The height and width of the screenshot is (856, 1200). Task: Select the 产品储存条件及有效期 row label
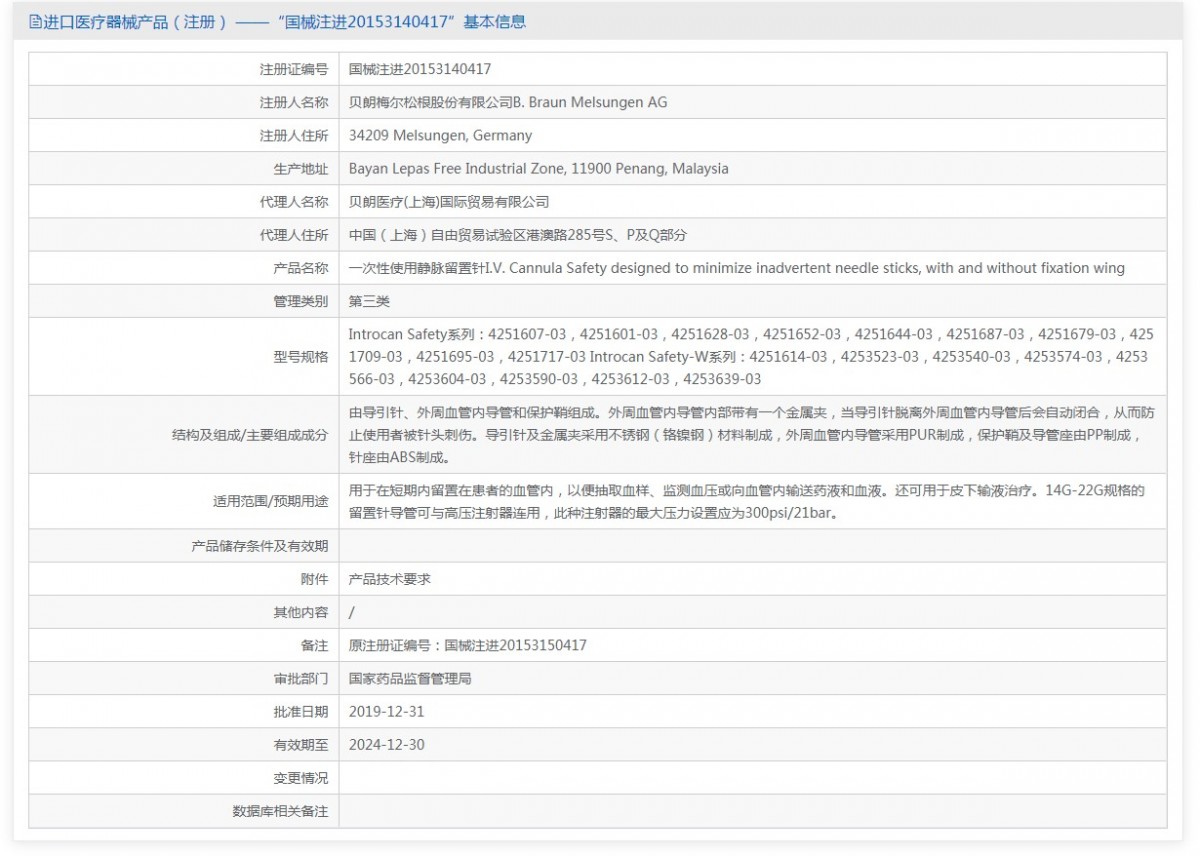[x=260, y=547]
